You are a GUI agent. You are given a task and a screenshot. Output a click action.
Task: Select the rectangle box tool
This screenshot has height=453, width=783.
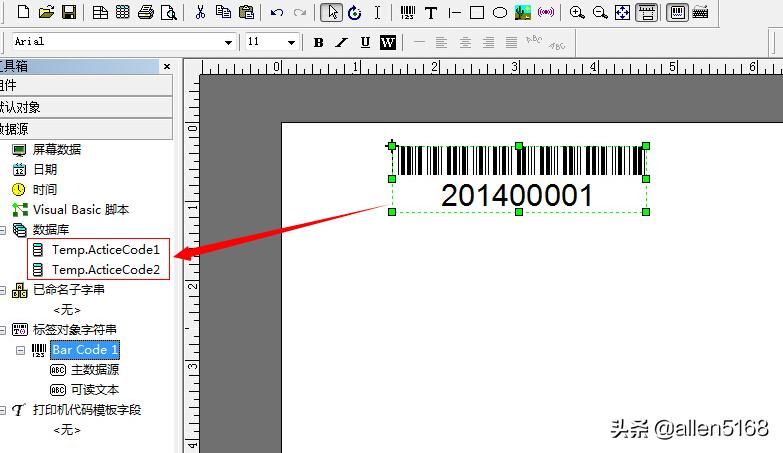point(477,12)
